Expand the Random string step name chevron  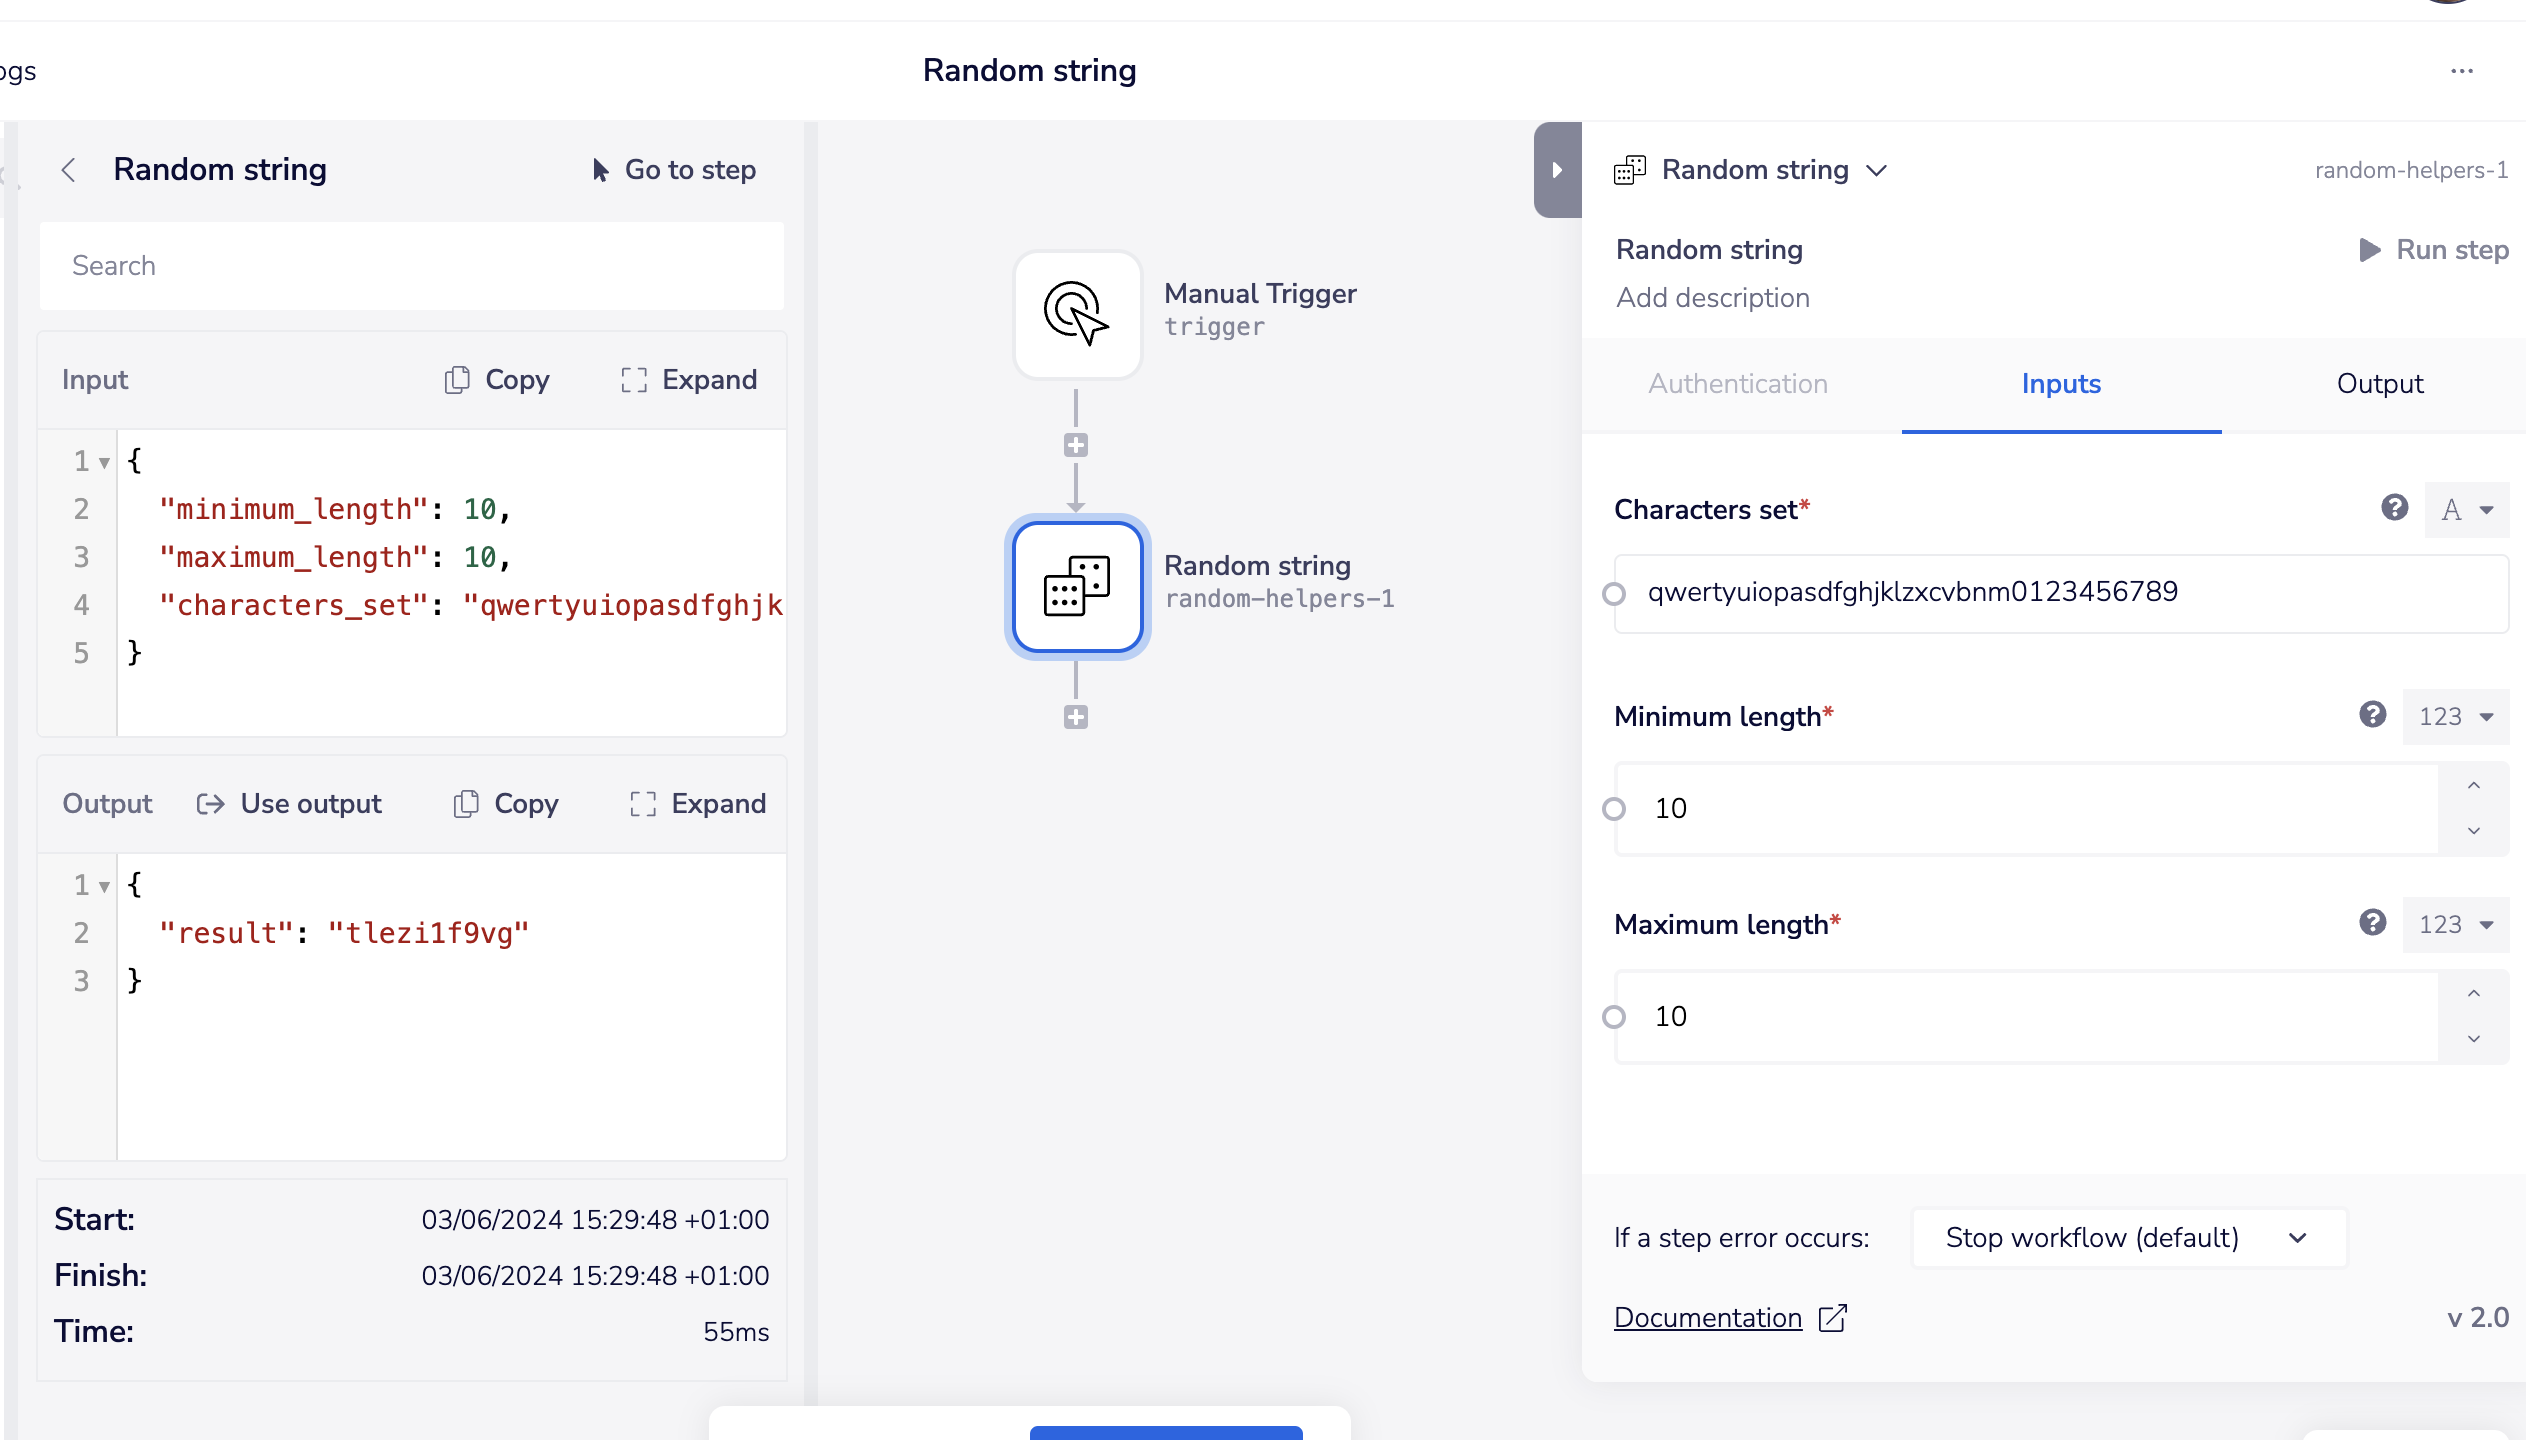coord(1877,171)
